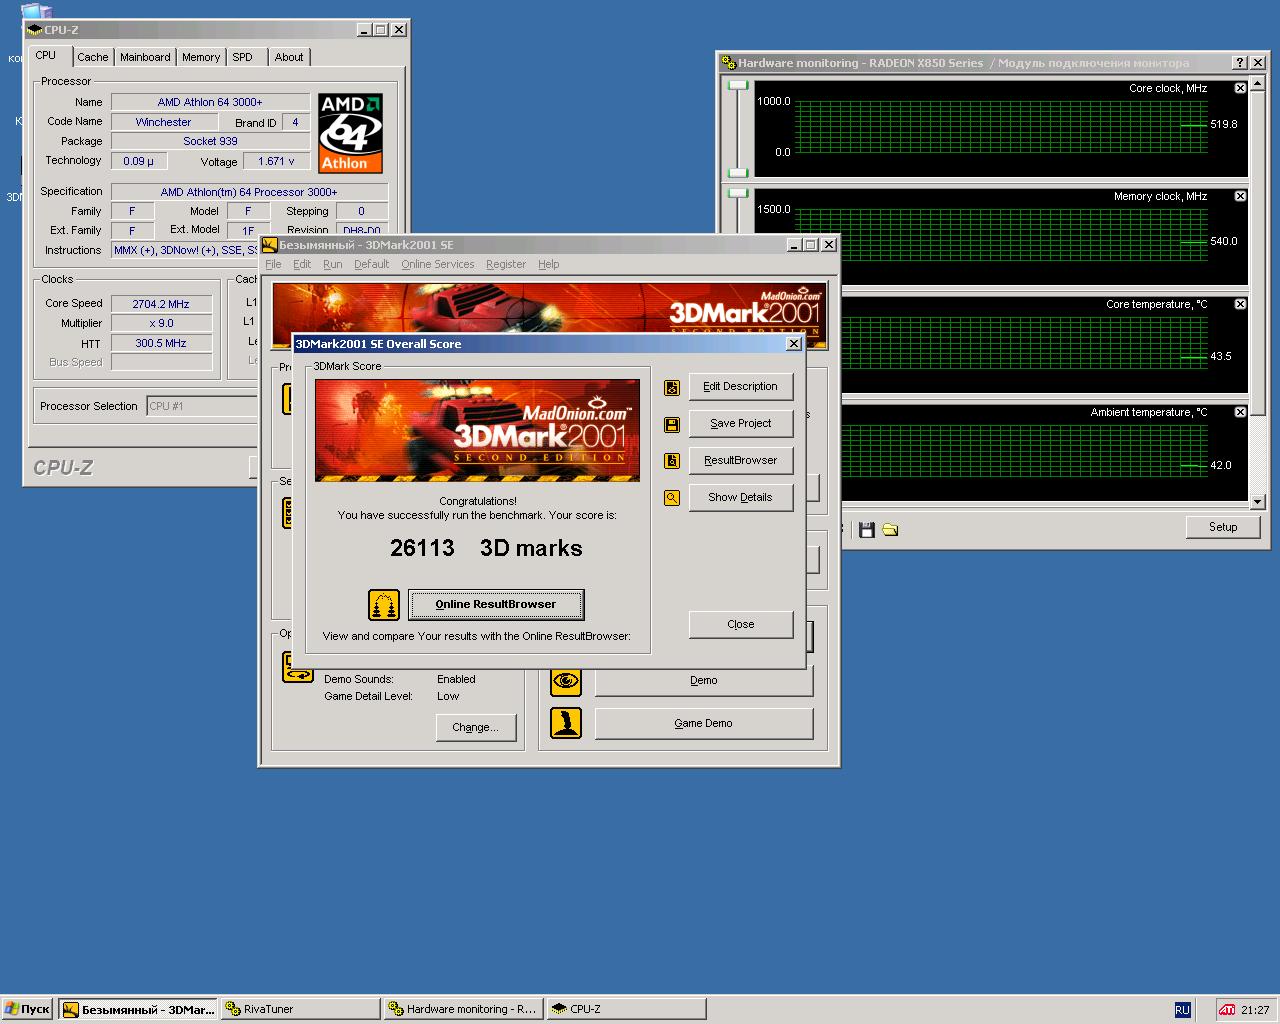Switch to the Mainboard tab in CPU-Z

145,57
